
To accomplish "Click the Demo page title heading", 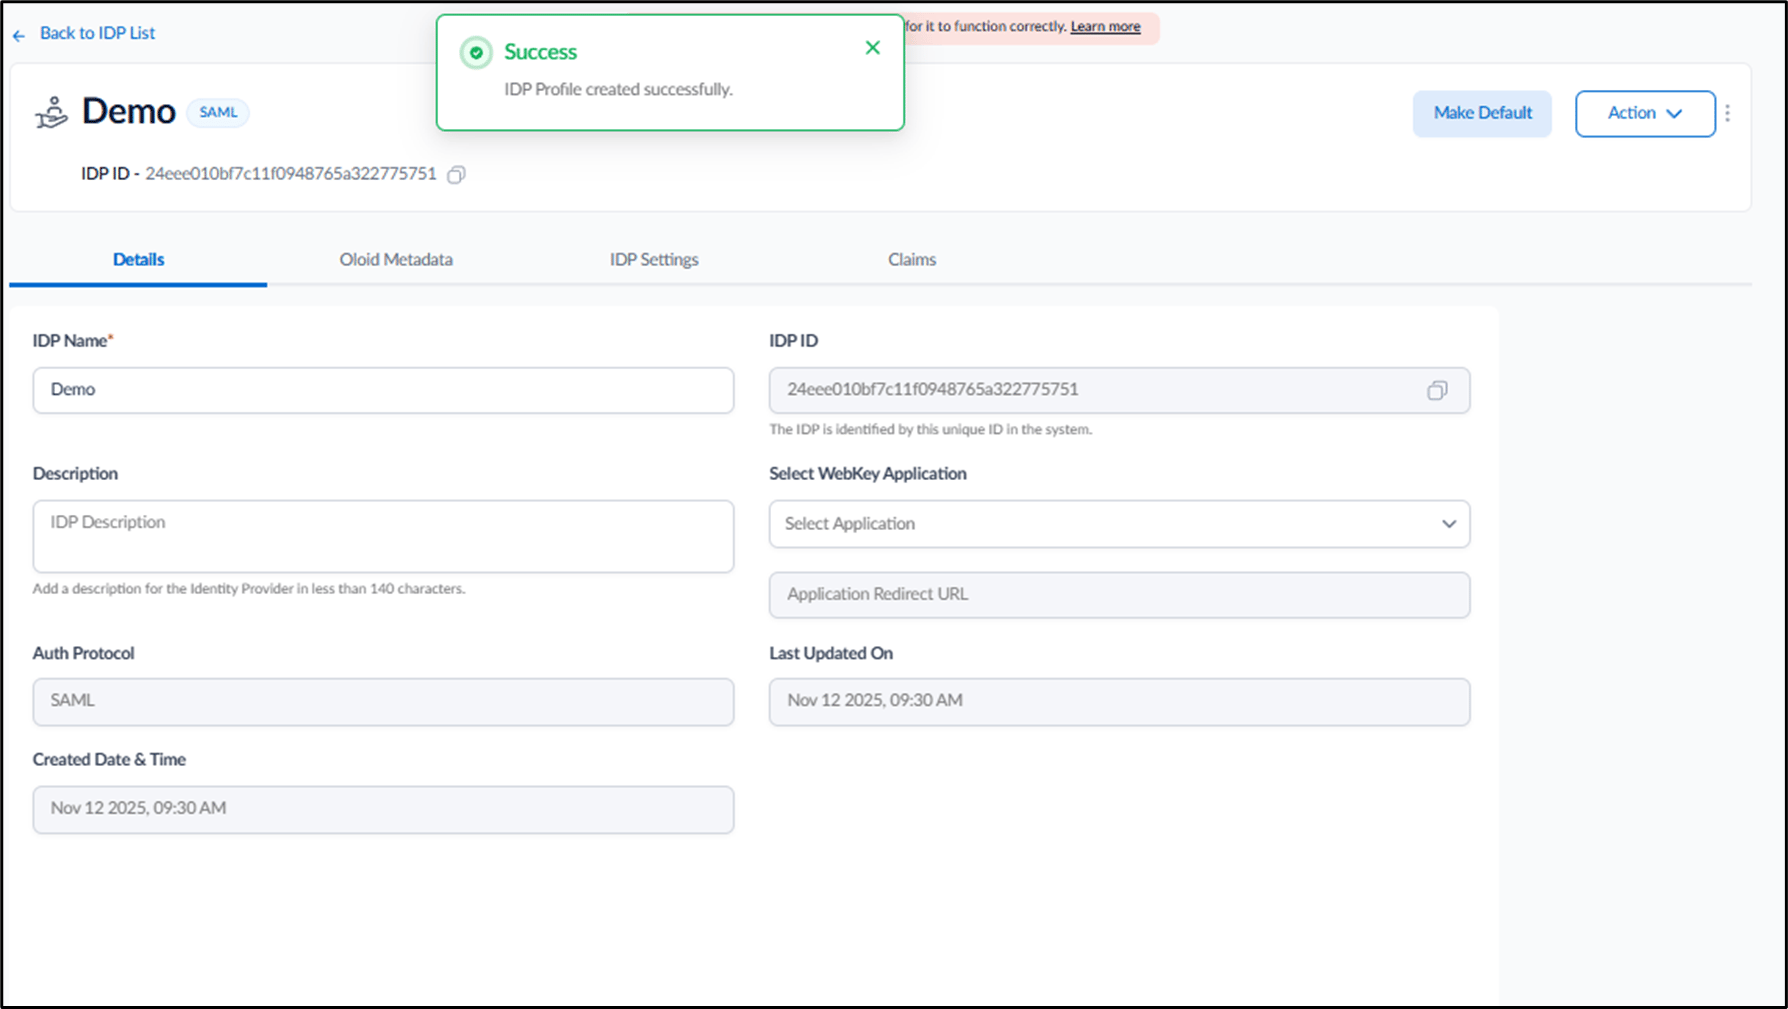I will 129,111.
